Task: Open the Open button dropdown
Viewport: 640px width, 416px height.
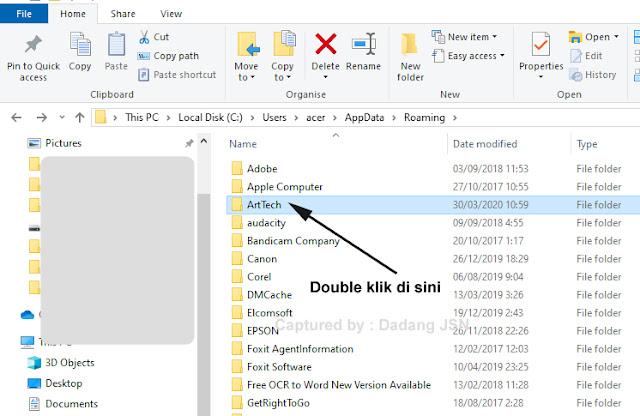Action: click(x=616, y=37)
